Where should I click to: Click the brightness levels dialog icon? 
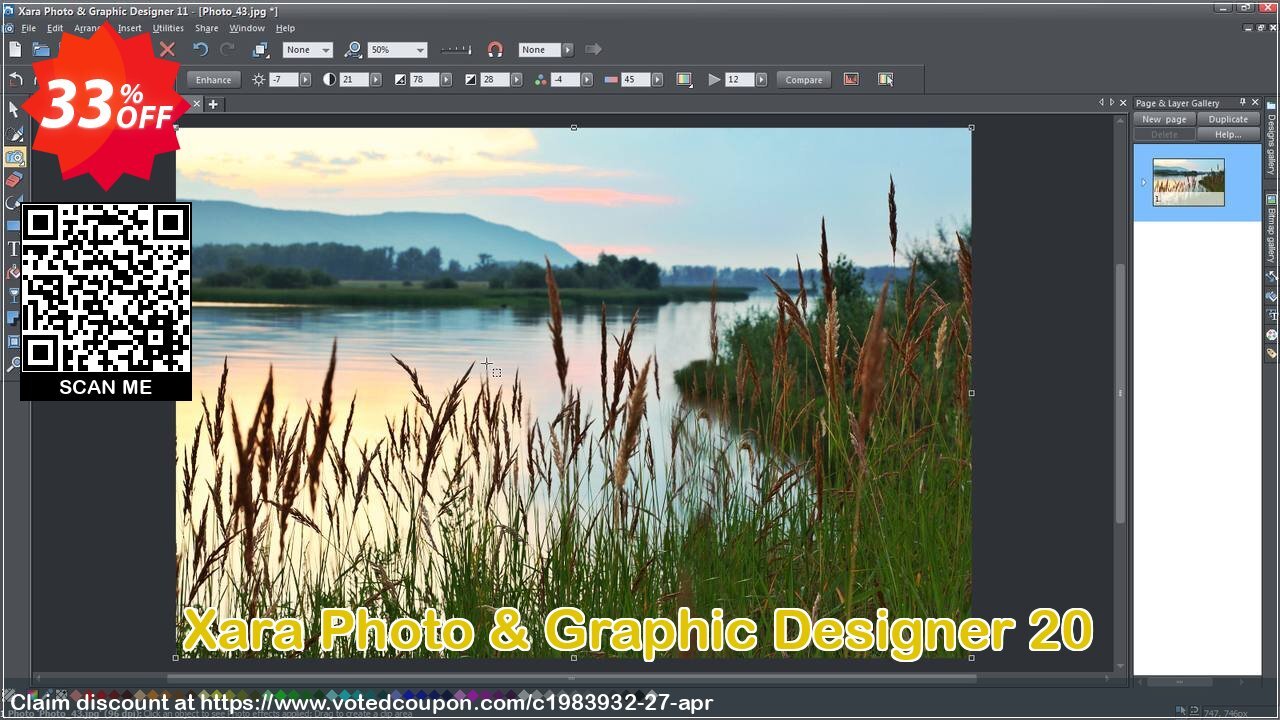885,79
